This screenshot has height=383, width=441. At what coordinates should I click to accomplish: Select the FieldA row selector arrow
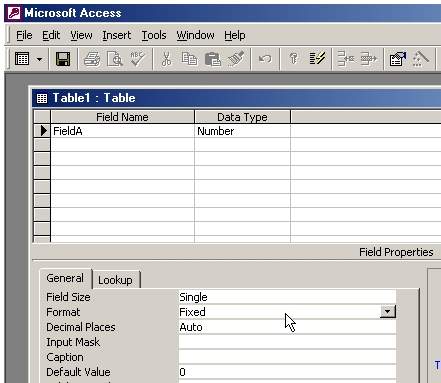coord(42,131)
